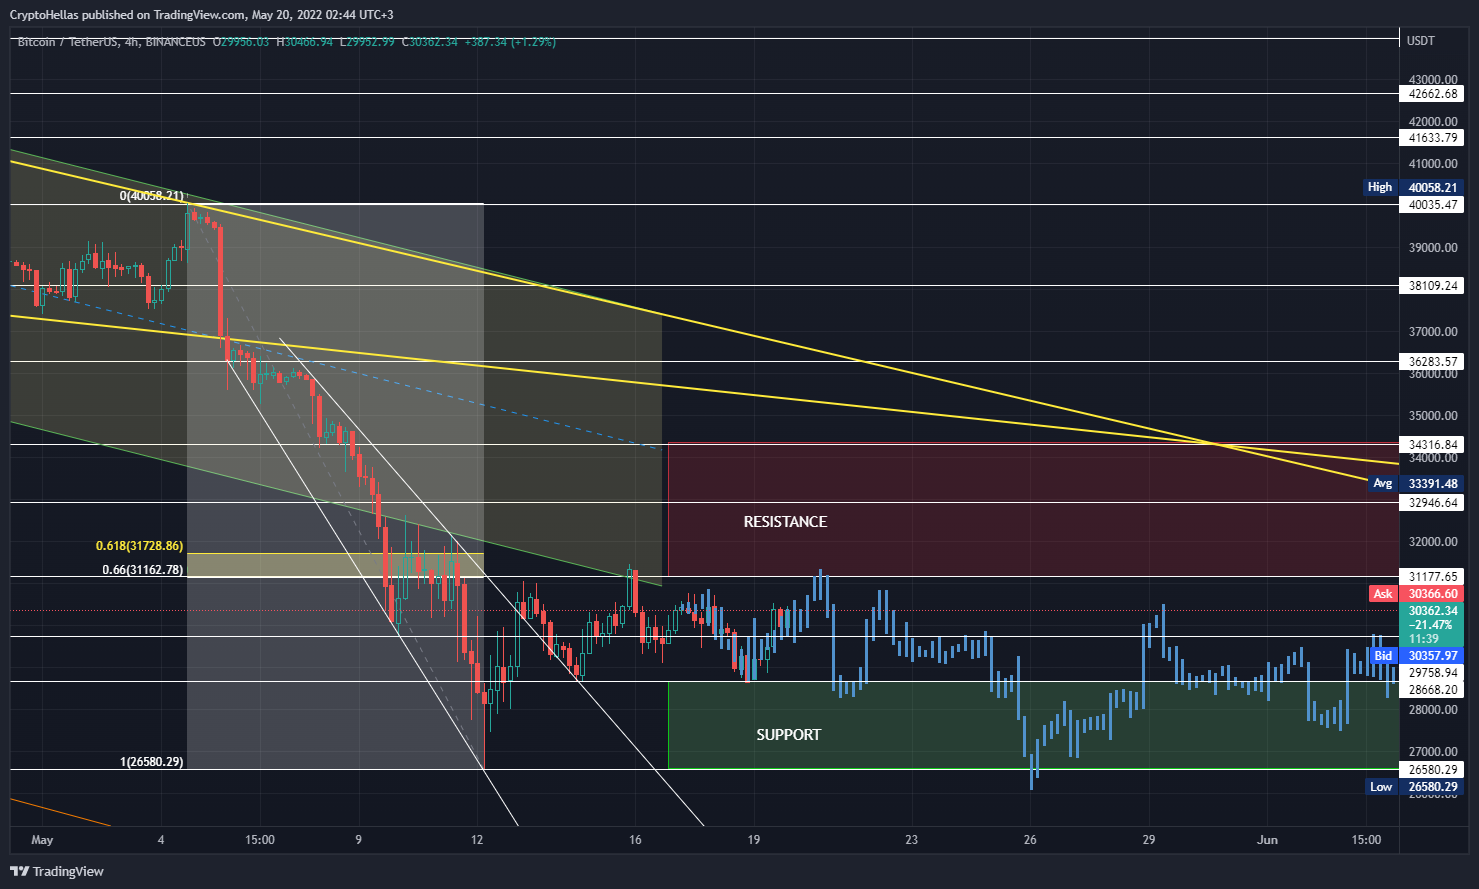1479x889 pixels.
Task: Click the 37000.00 price axis tick
Action: [1433, 332]
